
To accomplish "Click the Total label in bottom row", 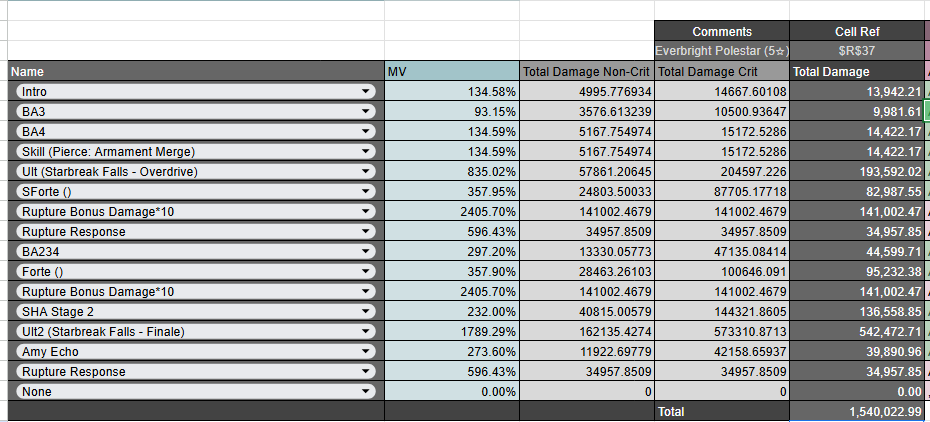I will tap(722, 411).
